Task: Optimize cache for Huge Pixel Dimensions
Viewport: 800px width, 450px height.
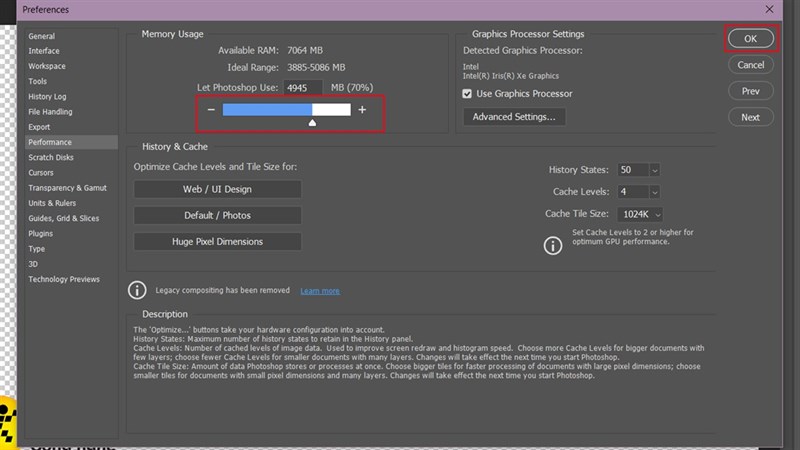Action: tap(217, 242)
